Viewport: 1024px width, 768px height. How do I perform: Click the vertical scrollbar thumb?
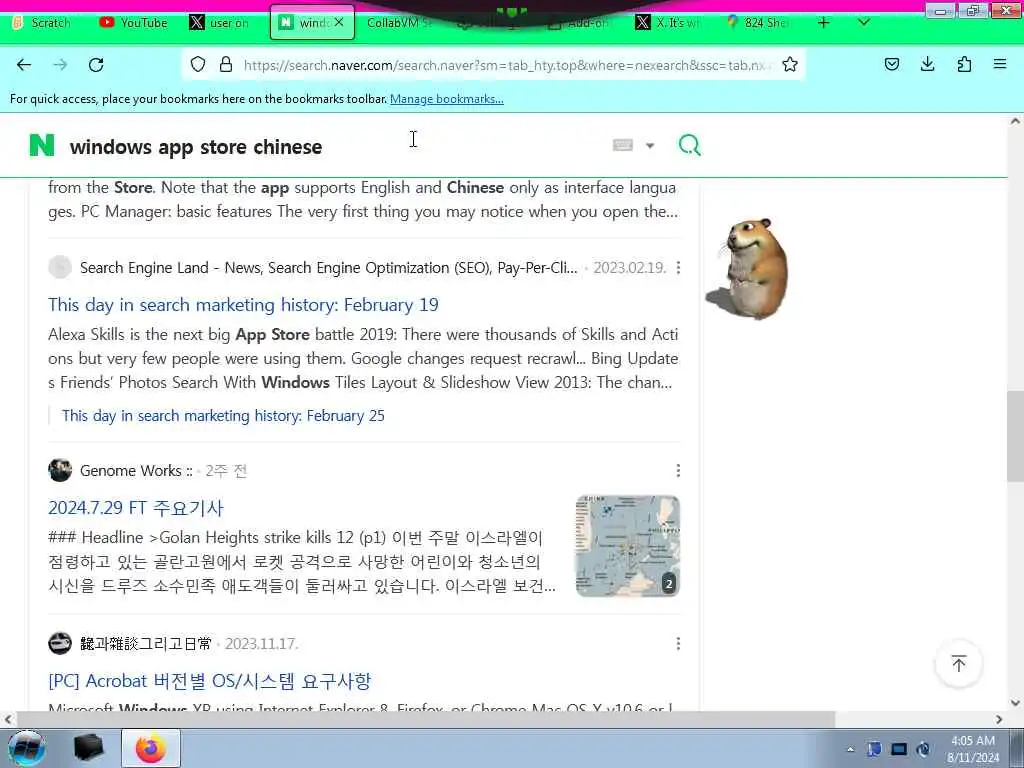tap(1015, 436)
